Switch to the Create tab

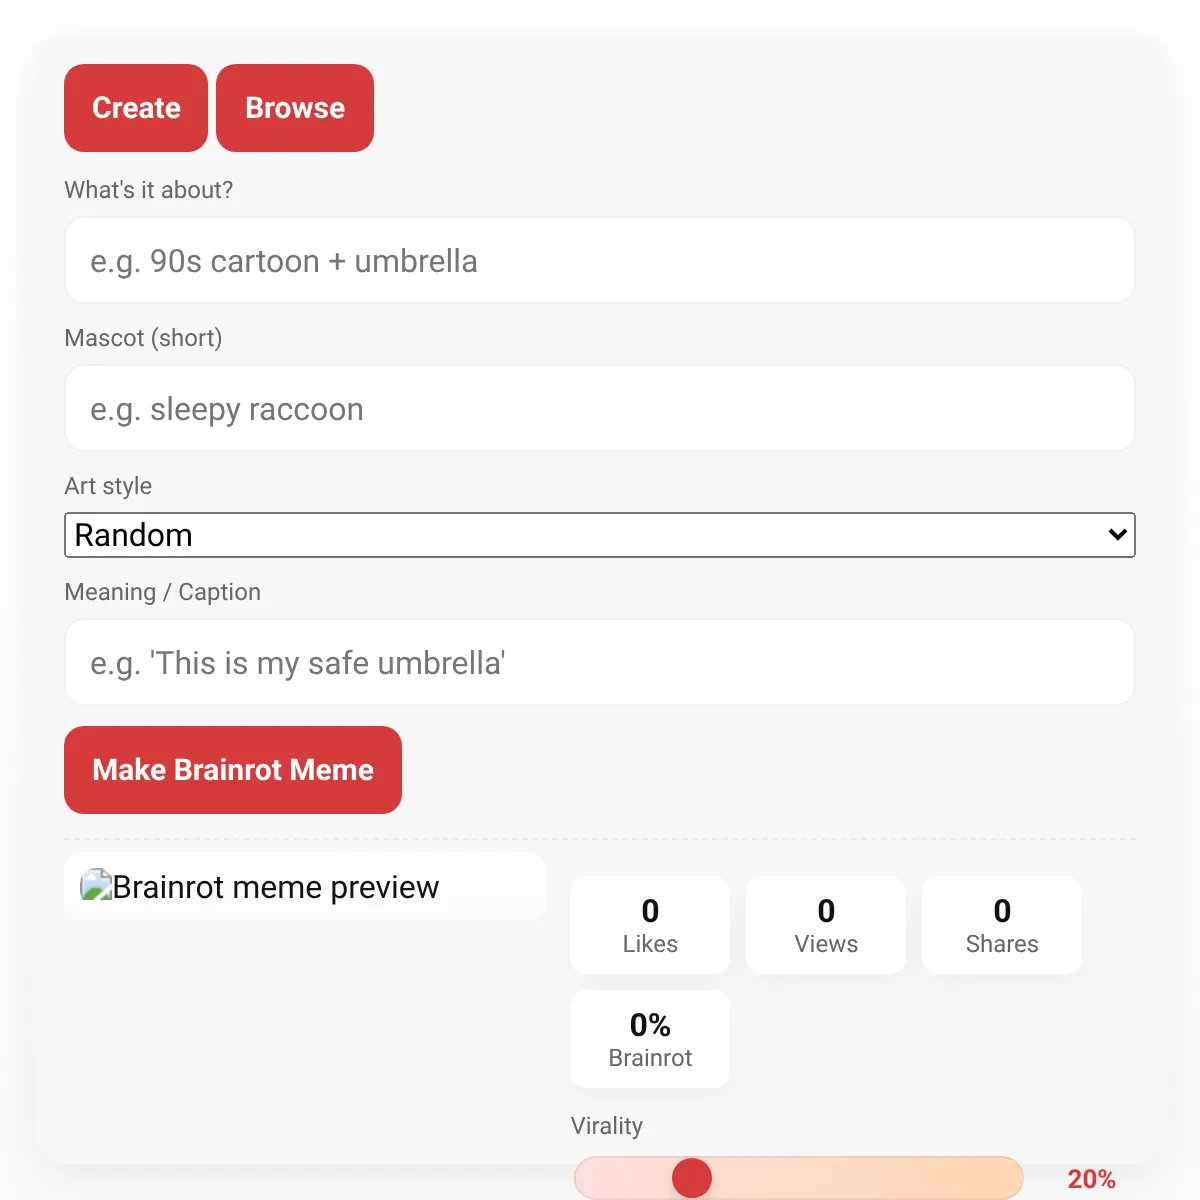pos(136,108)
